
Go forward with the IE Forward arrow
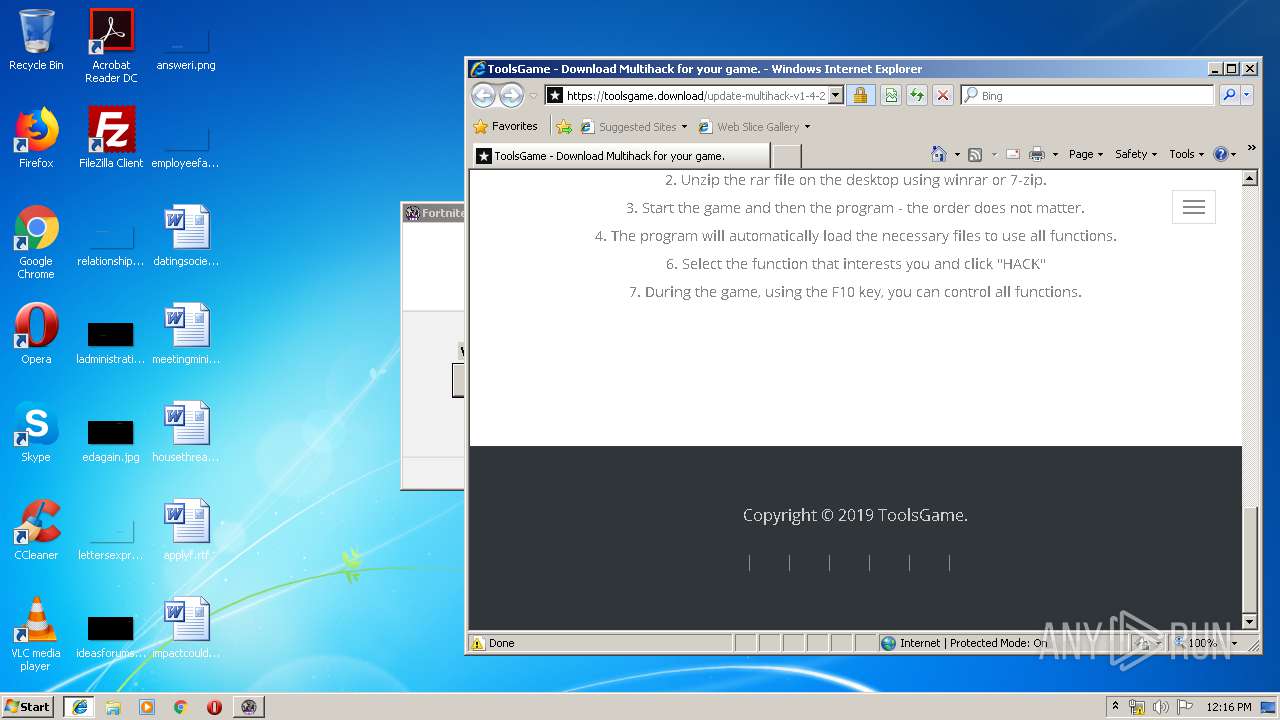pyautogui.click(x=511, y=96)
